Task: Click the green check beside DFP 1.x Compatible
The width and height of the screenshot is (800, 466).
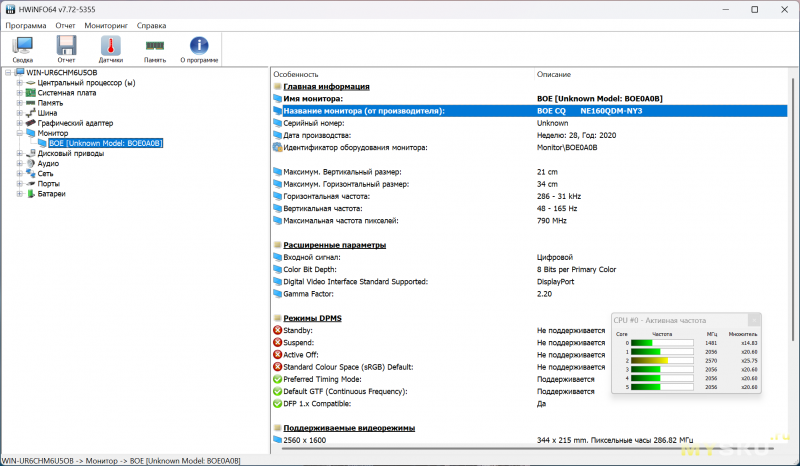Action: [278, 404]
